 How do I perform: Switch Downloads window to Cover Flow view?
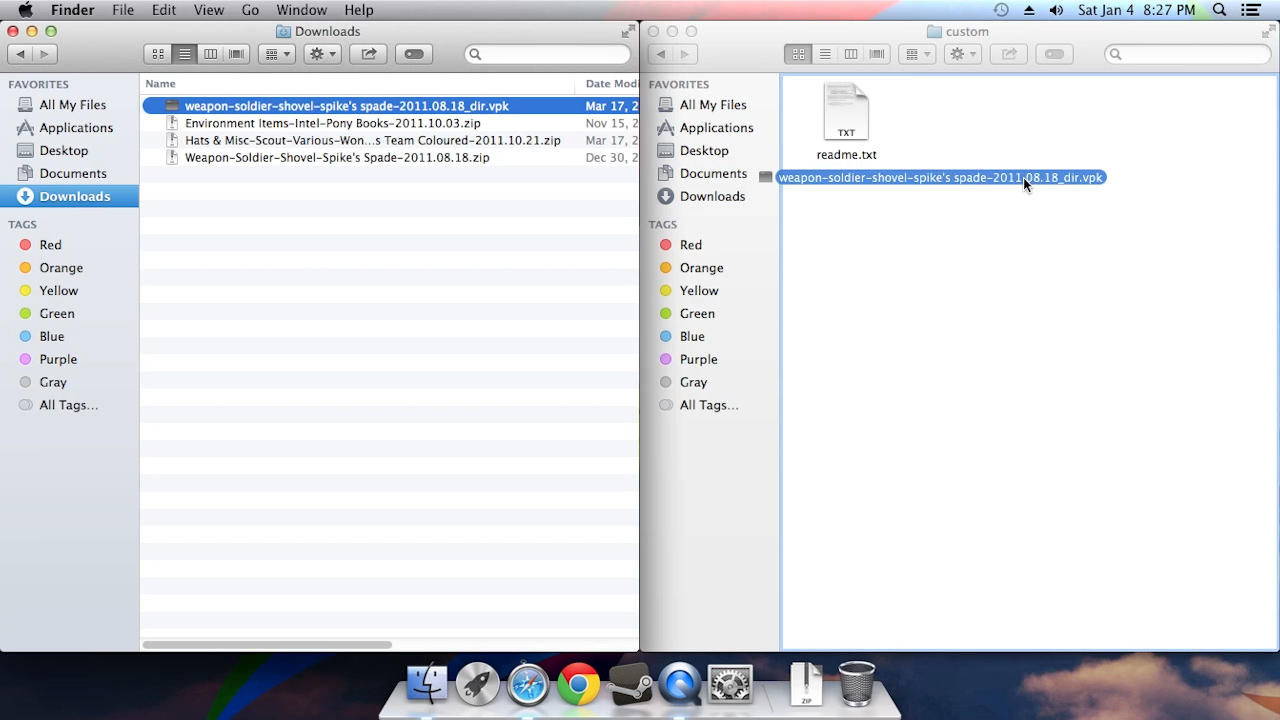[236, 54]
